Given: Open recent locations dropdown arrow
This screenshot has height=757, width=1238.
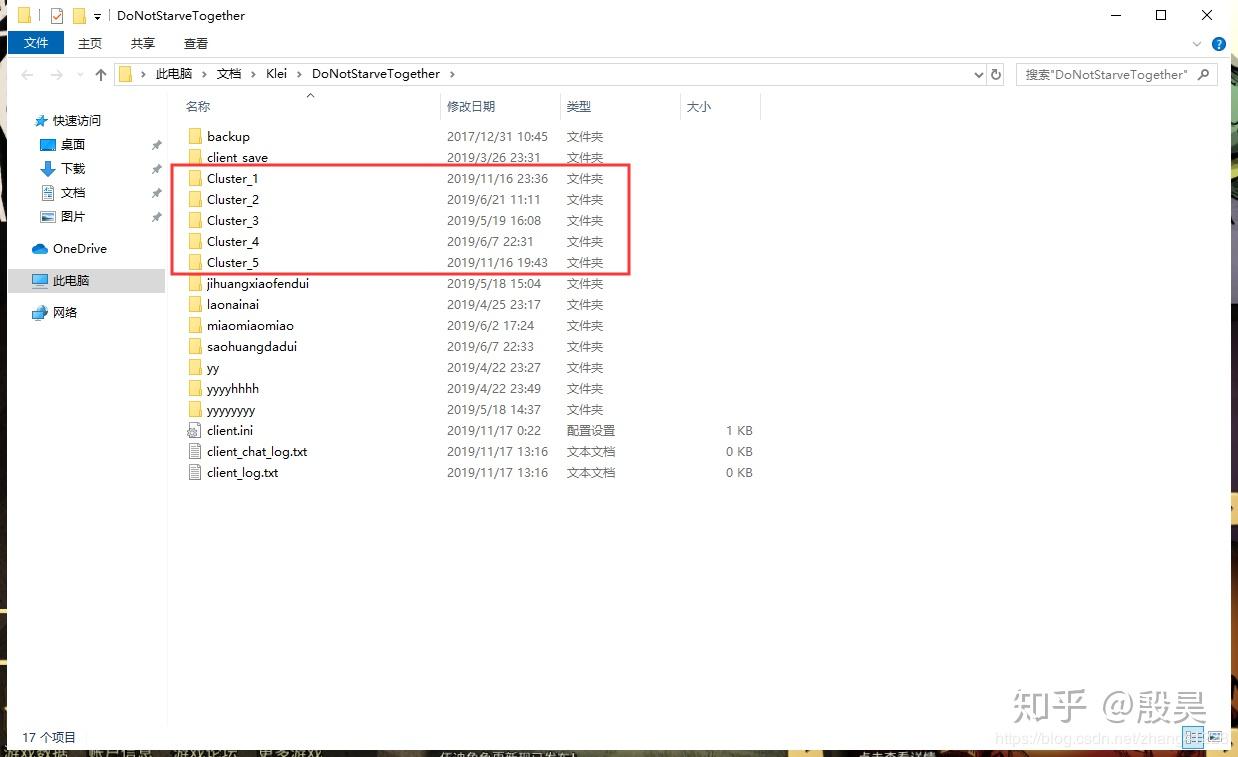Looking at the screenshot, I should (x=79, y=75).
